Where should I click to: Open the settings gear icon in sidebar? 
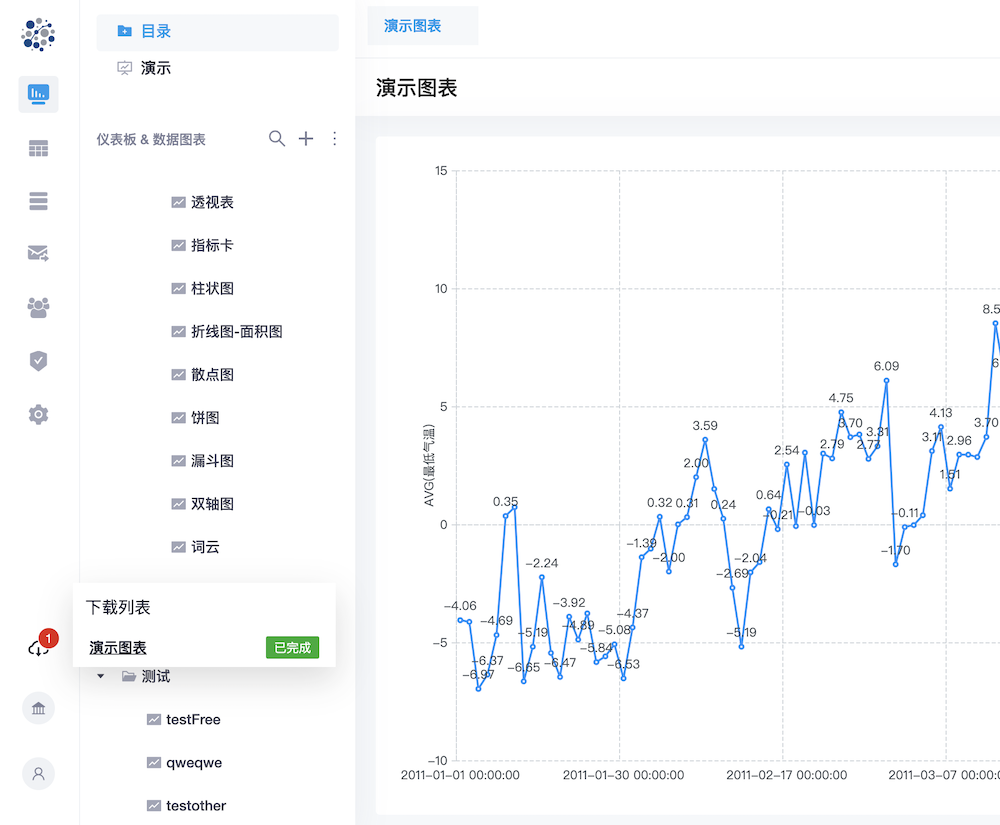pyautogui.click(x=38, y=414)
